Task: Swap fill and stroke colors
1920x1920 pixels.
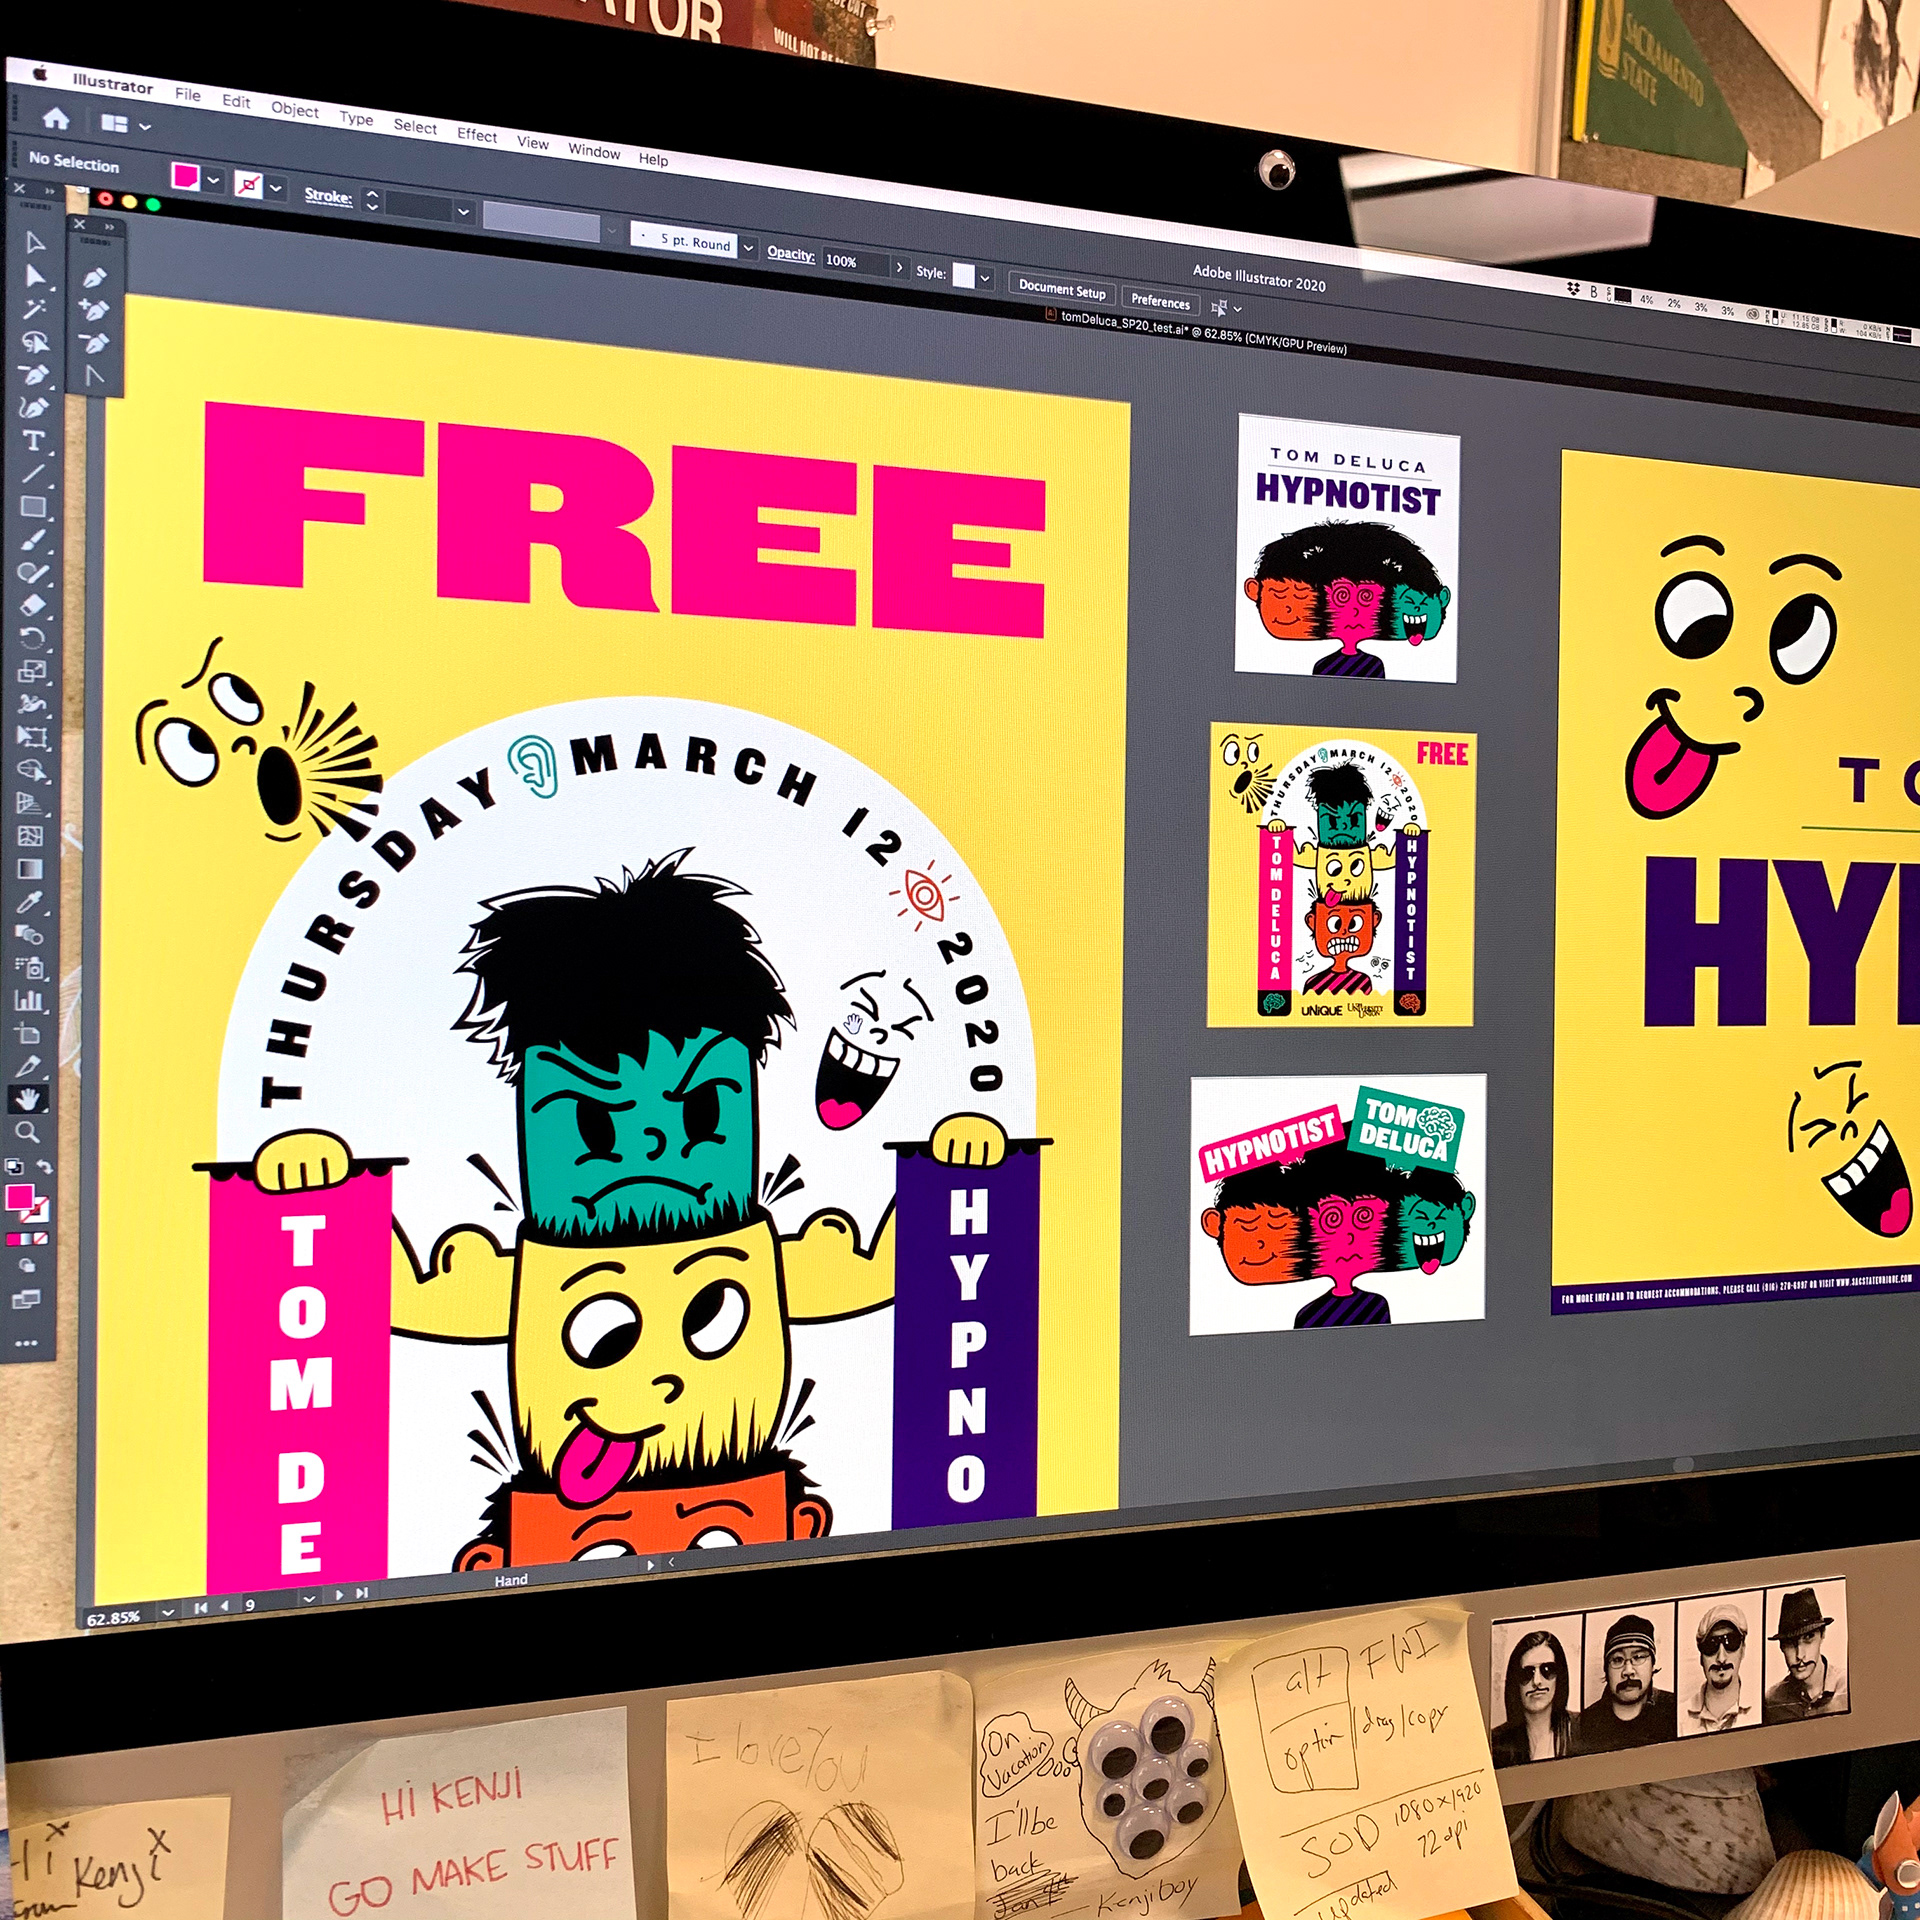Action: 45,1167
